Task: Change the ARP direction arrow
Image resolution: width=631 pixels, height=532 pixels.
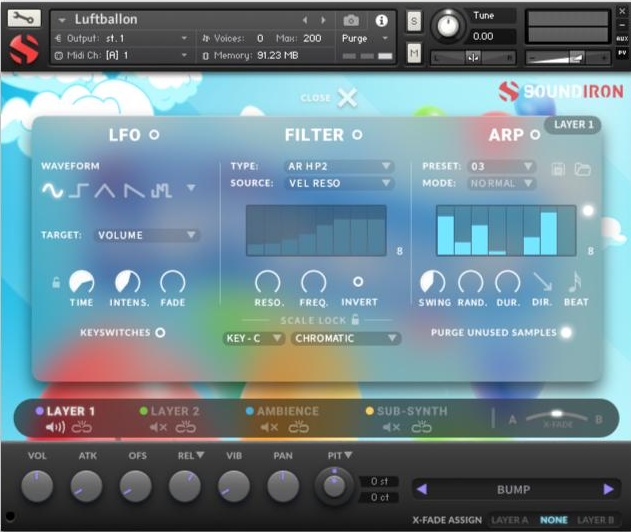Action: (x=542, y=281)
